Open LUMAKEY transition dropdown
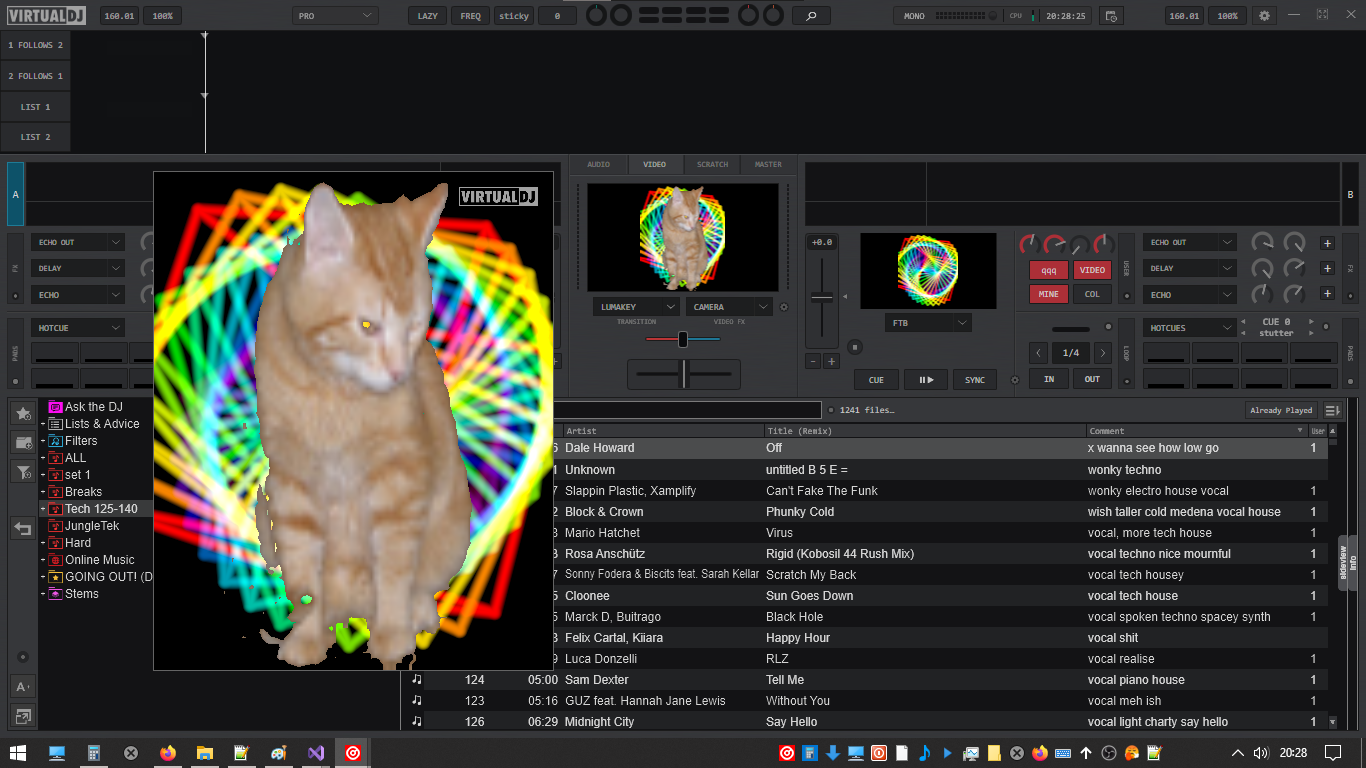Viewport: 1366px width, 768px height. (x=636, y=307)
